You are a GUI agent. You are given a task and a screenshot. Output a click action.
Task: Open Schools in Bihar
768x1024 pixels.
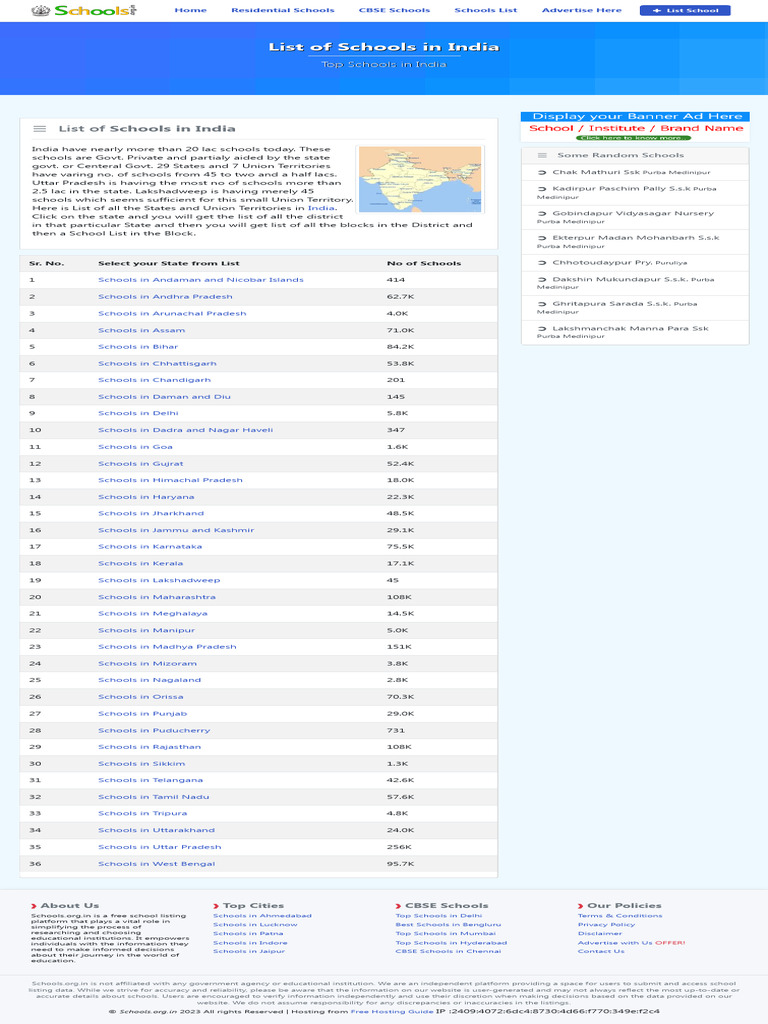point(138,347)
